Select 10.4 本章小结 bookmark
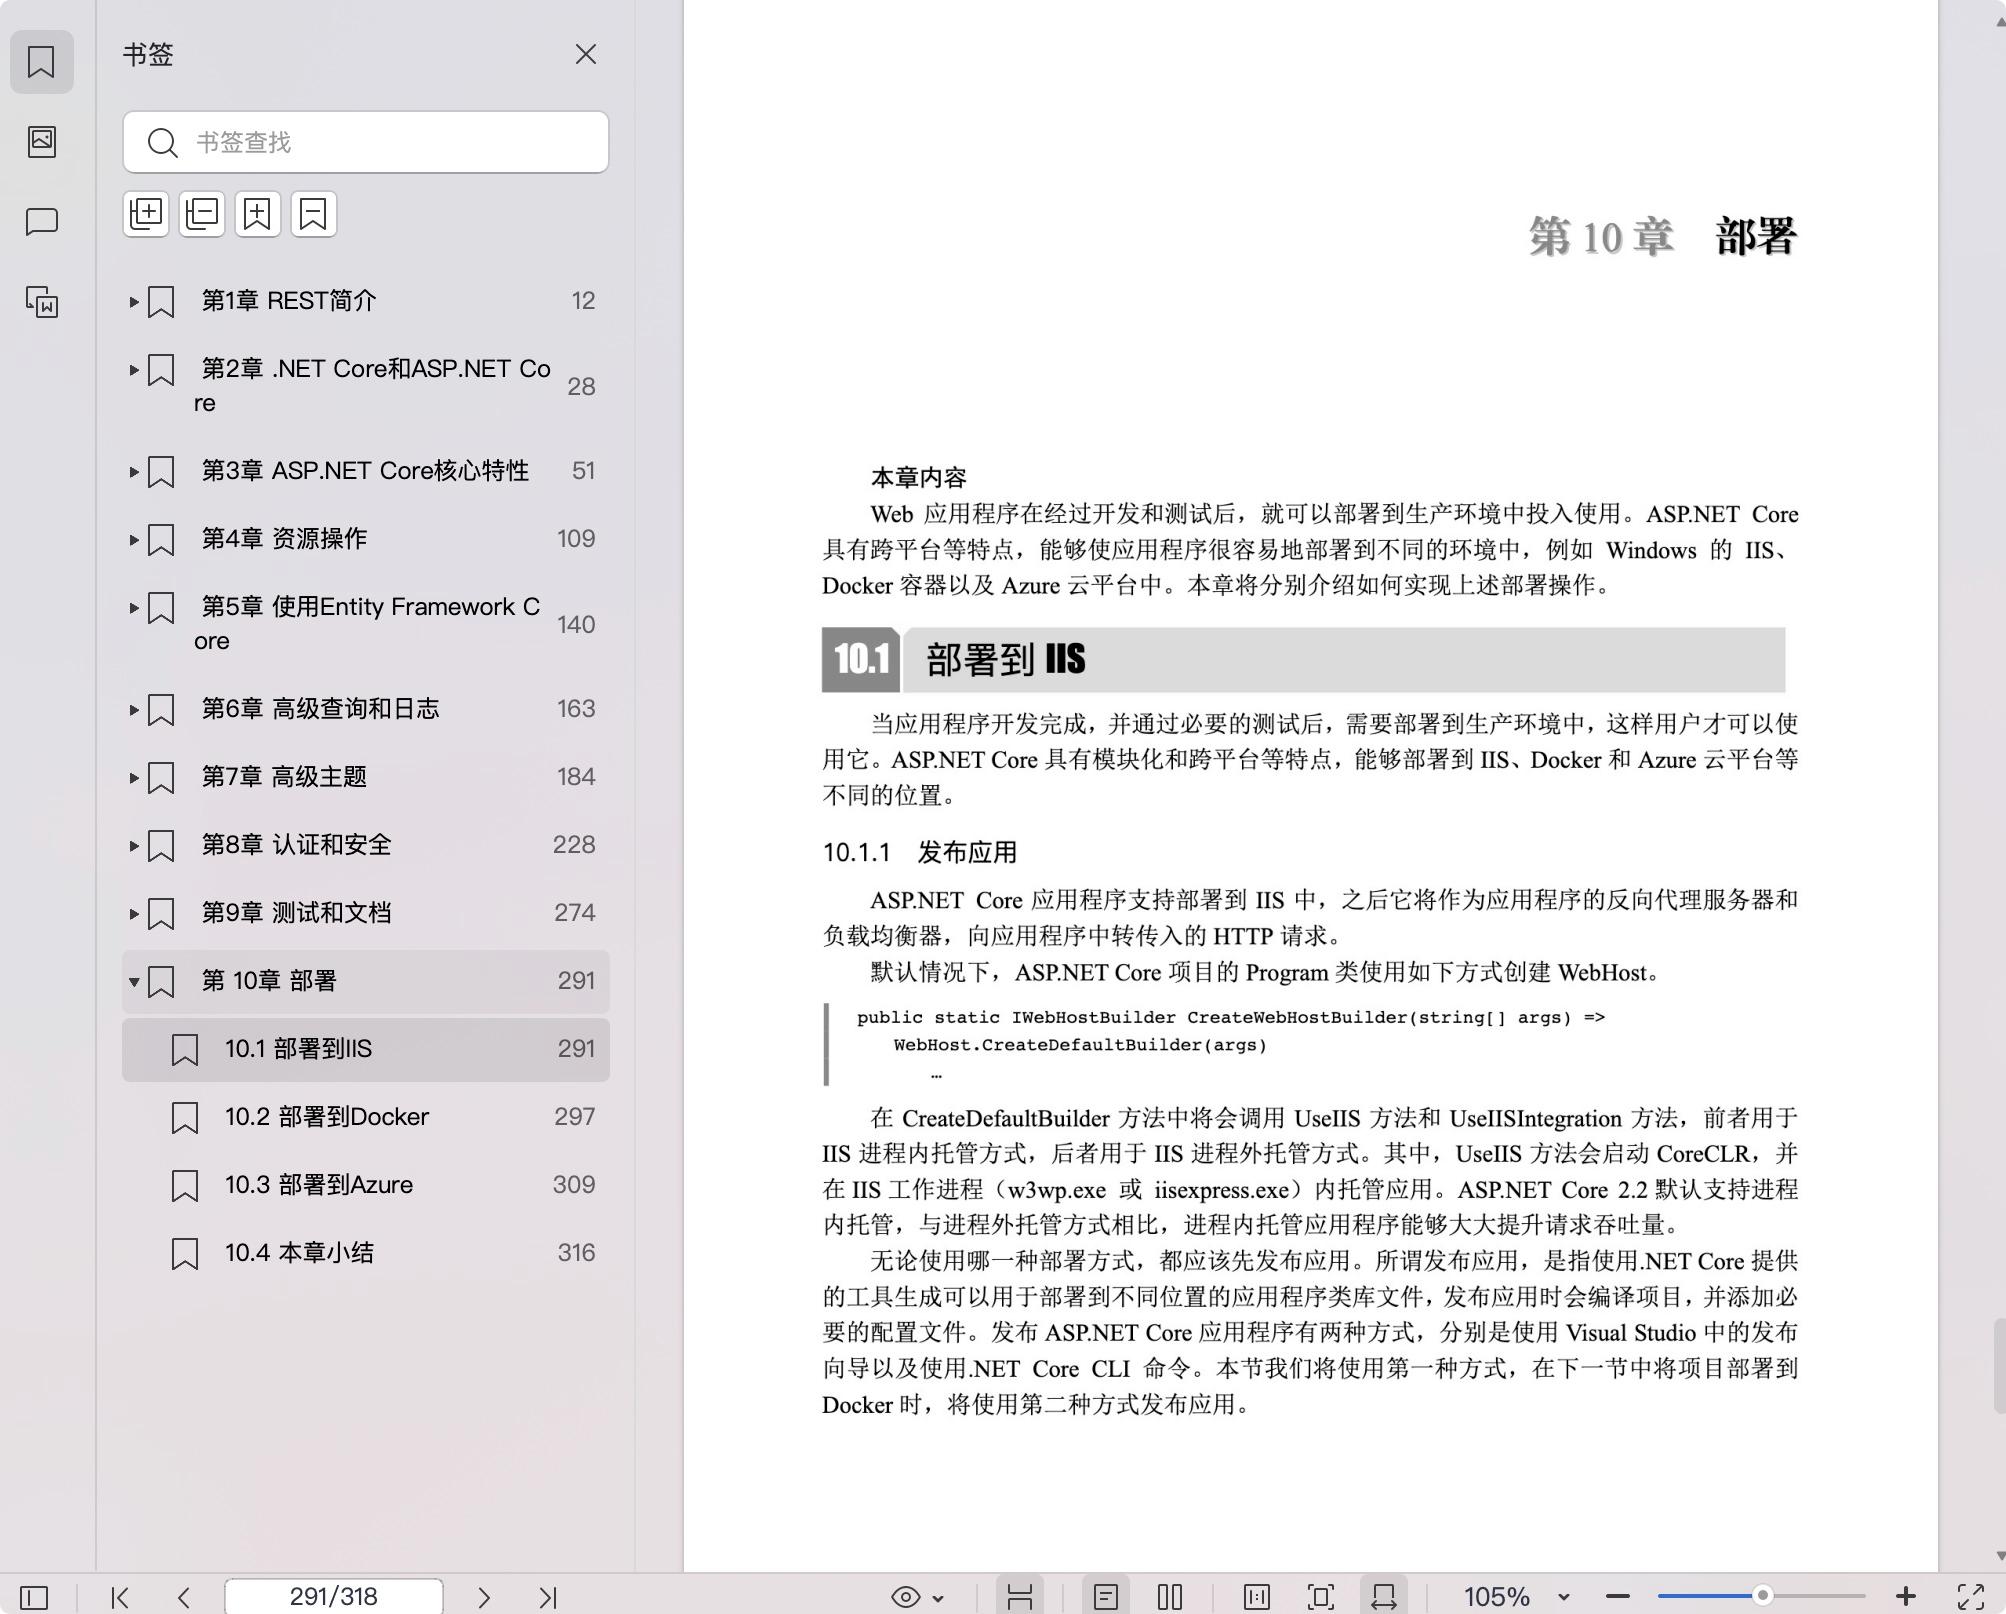The height and width of the screenshot is (1614, 2006). click(x=366, y=1253)
